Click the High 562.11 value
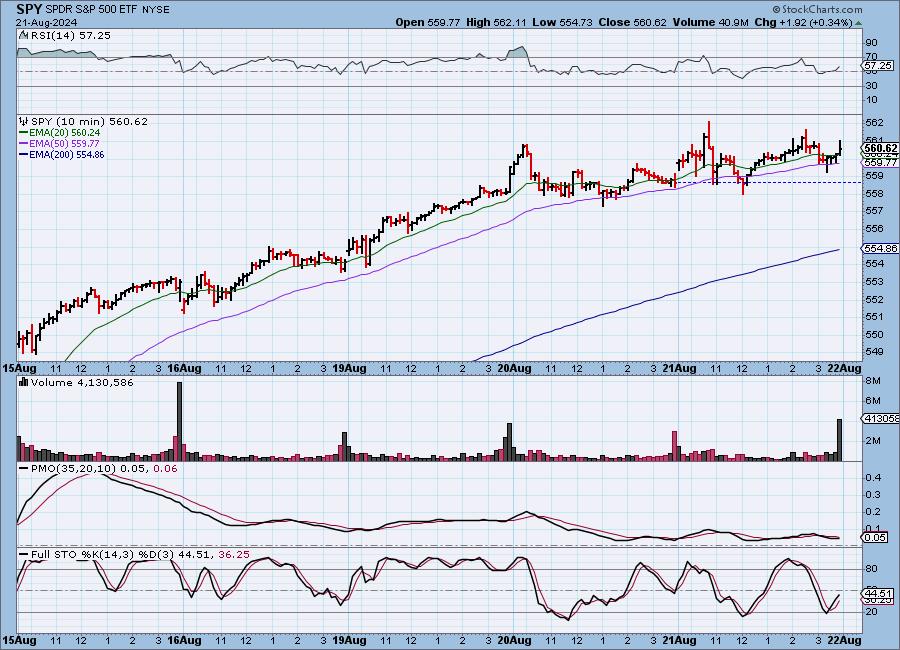Viewport: 900px width, 650px height. click(496, 22)
